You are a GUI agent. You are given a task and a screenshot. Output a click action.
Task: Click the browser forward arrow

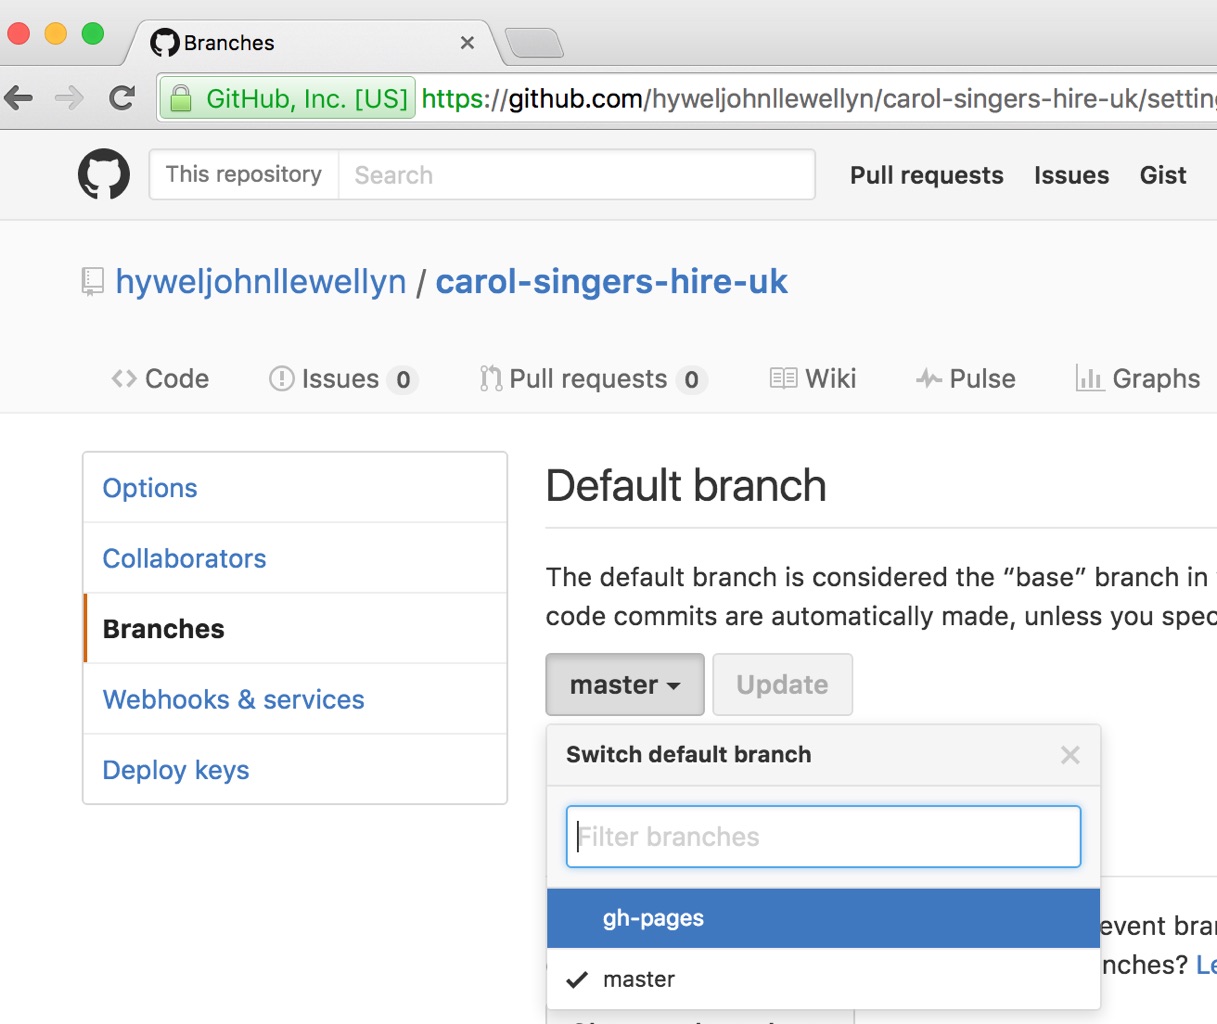69,98
